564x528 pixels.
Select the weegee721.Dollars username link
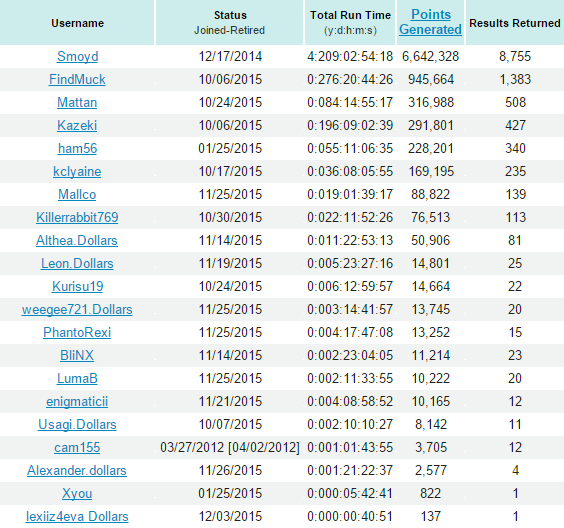(77, 310)
